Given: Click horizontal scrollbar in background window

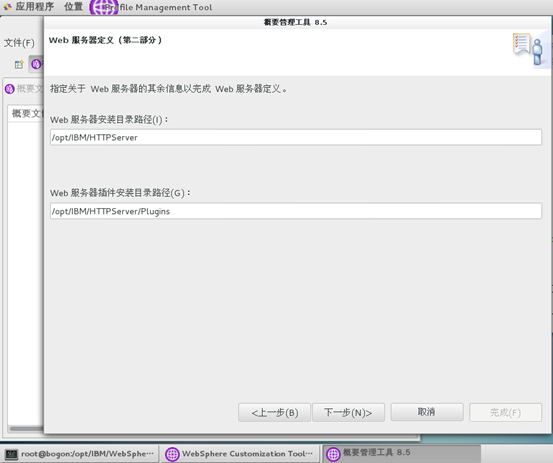Looking at the screenshot, I should (x=27, y=429).
